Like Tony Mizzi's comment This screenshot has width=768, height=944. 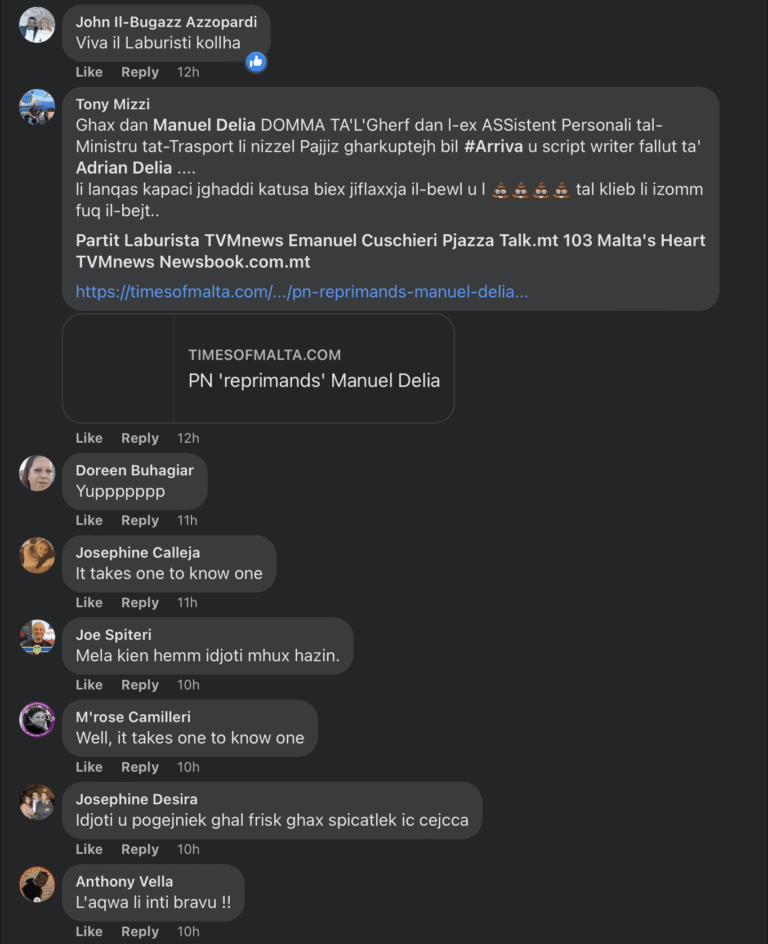(x=89, y=438)
